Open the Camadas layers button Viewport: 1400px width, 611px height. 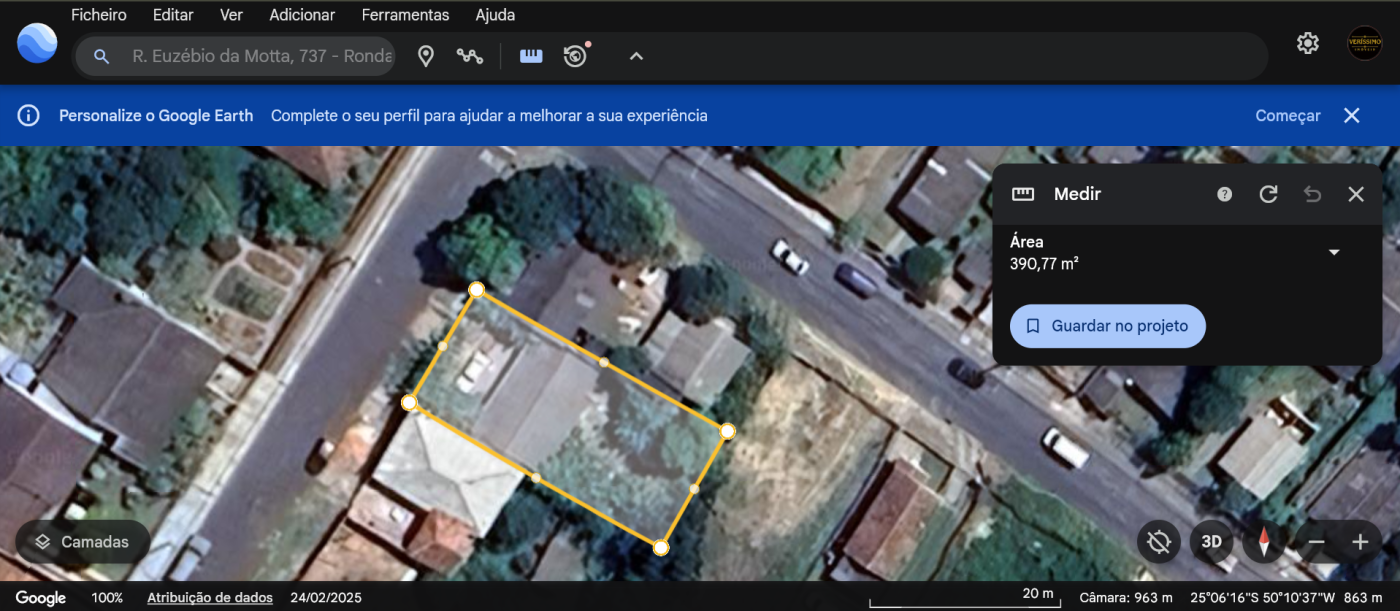point(82,542)
